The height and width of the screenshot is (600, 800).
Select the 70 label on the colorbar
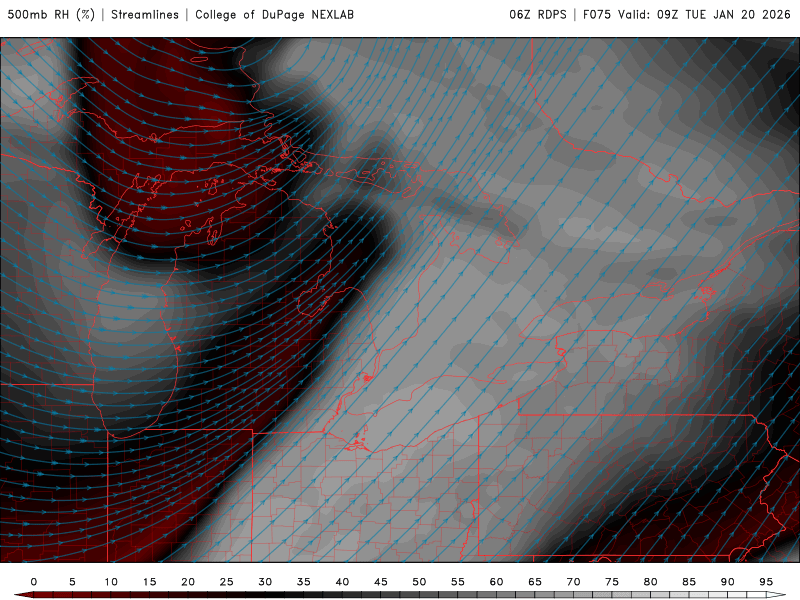click(573, 582)
